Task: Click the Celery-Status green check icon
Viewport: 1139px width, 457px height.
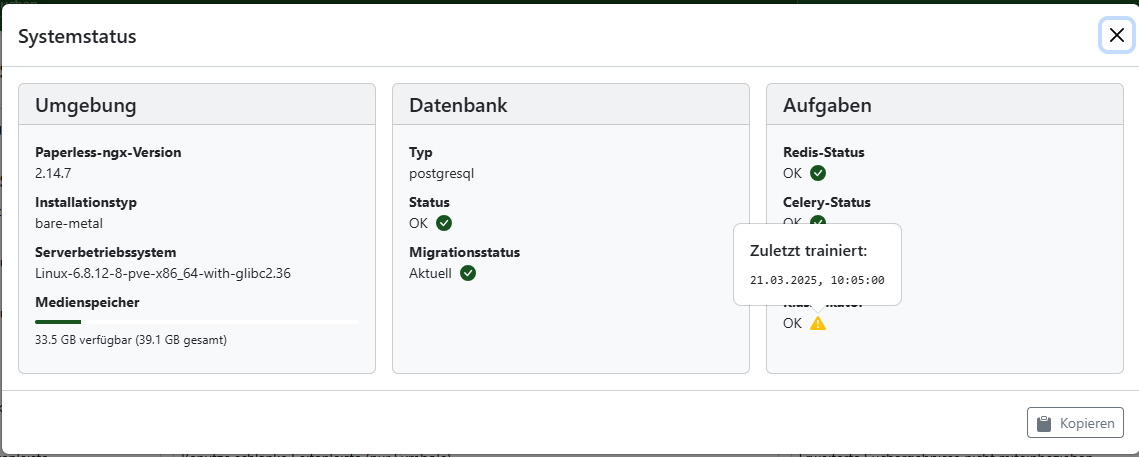Action: tap(818, 220)
